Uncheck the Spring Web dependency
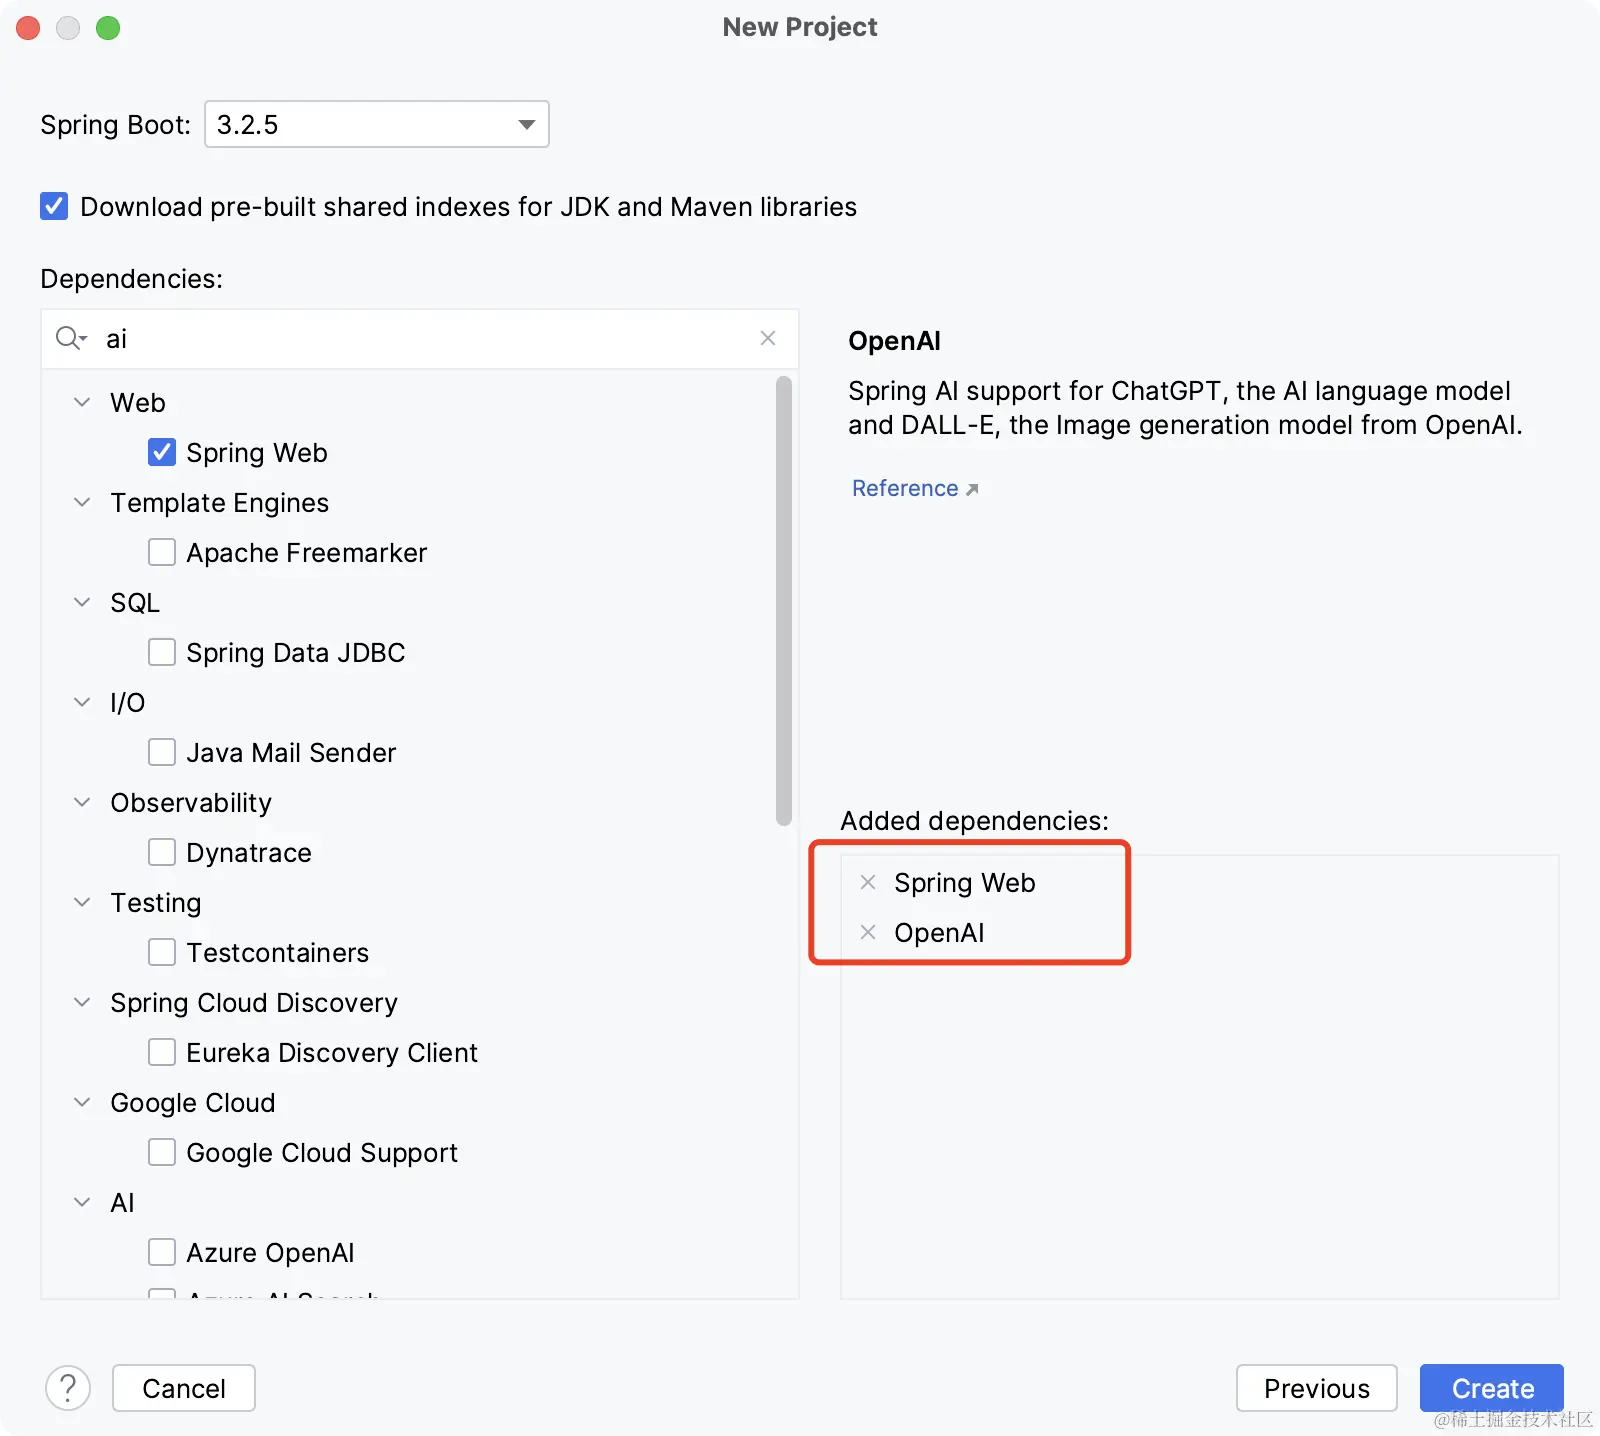 click(x=162, y=452)
